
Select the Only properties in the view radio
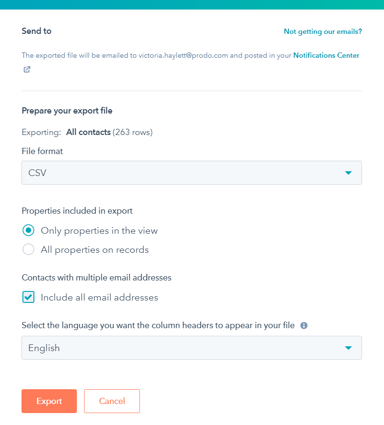tap(28, 230)
